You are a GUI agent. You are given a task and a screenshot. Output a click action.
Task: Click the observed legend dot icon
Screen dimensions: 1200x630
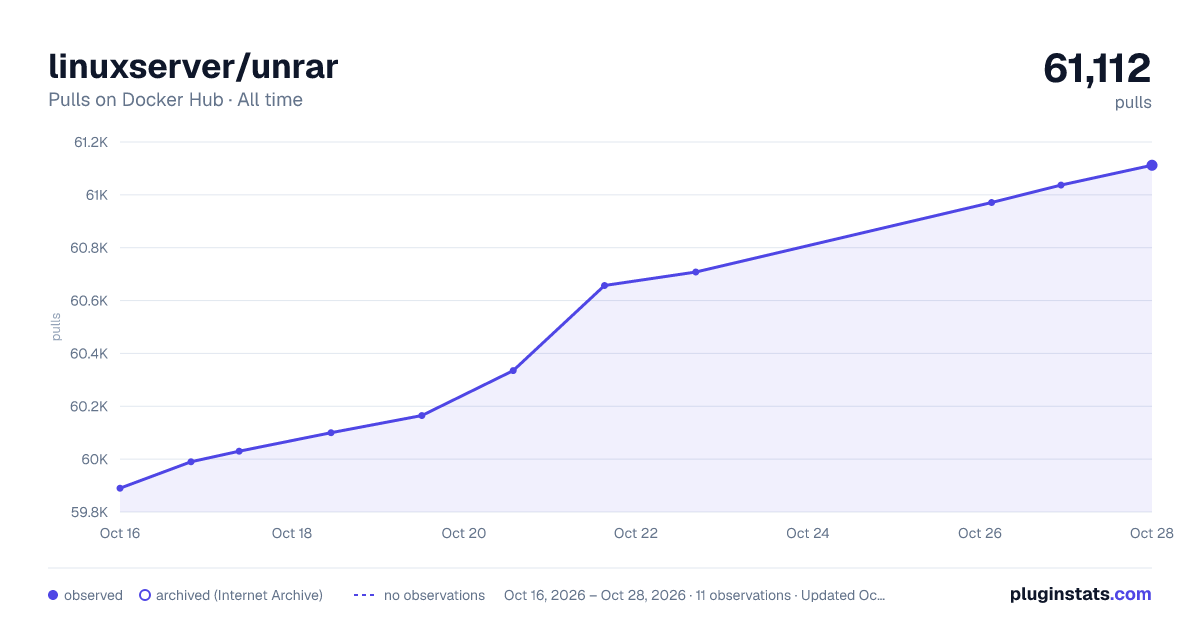coord(53,595)
